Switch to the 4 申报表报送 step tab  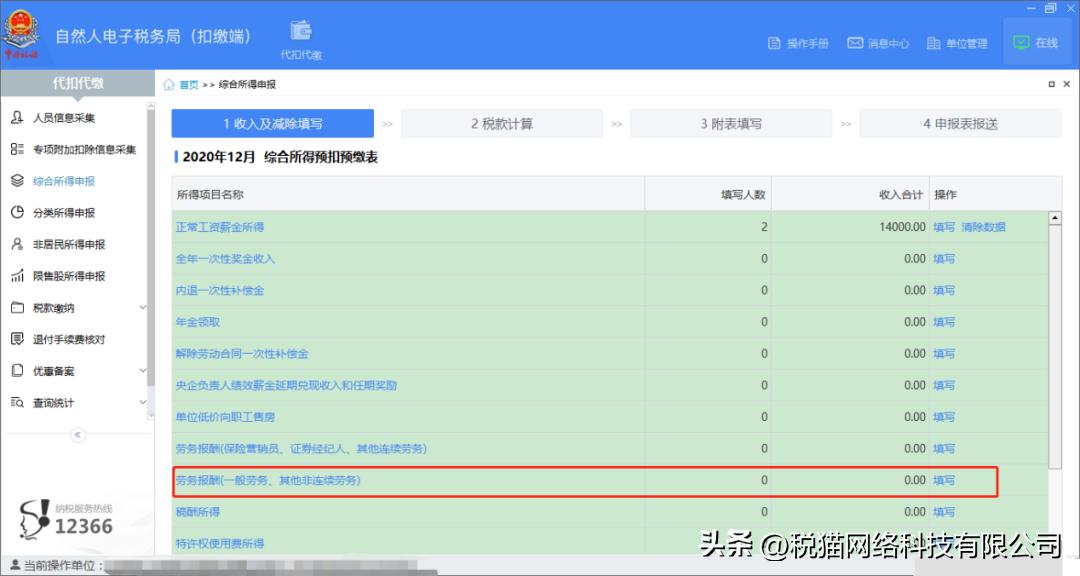tap(962, 122)
